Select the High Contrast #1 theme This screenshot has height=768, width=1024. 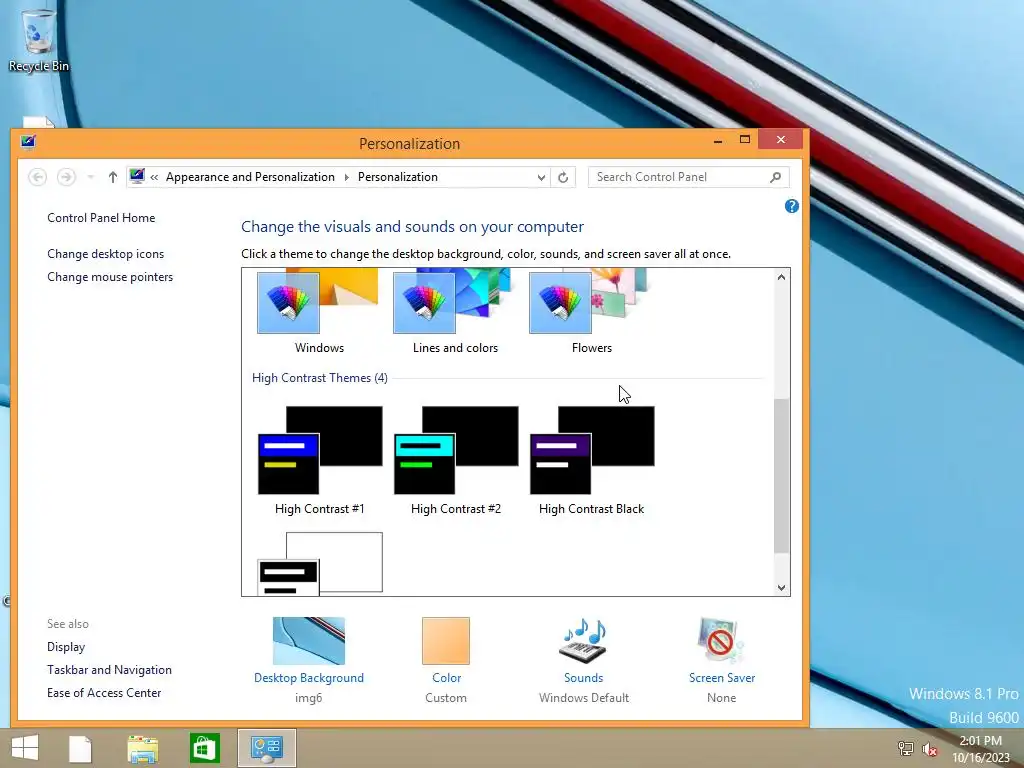pyautogui.click(x=319, y=461)
